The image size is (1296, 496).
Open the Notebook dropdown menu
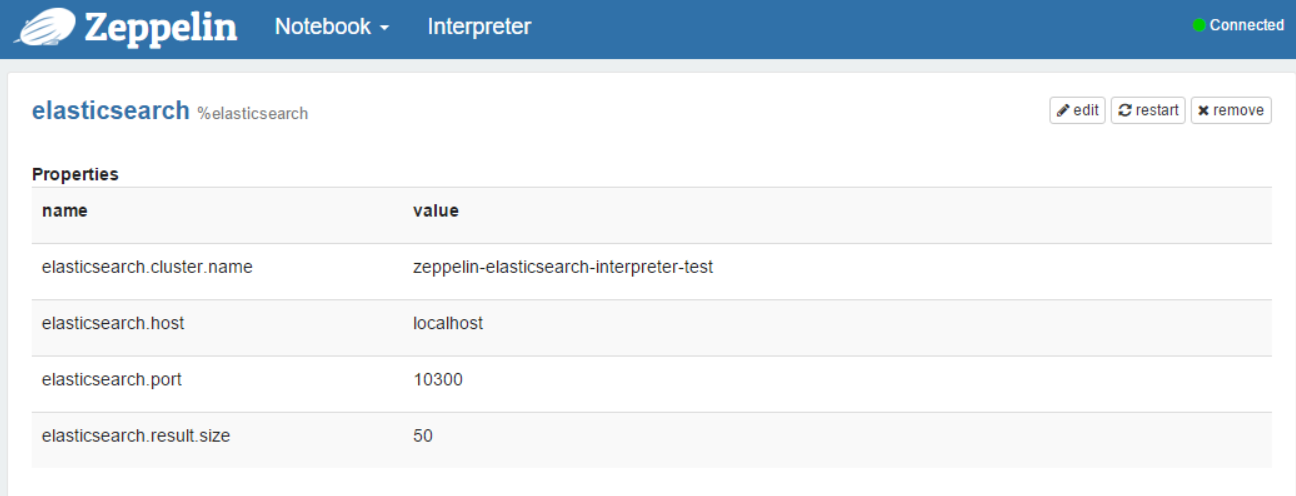pos(331,27)
